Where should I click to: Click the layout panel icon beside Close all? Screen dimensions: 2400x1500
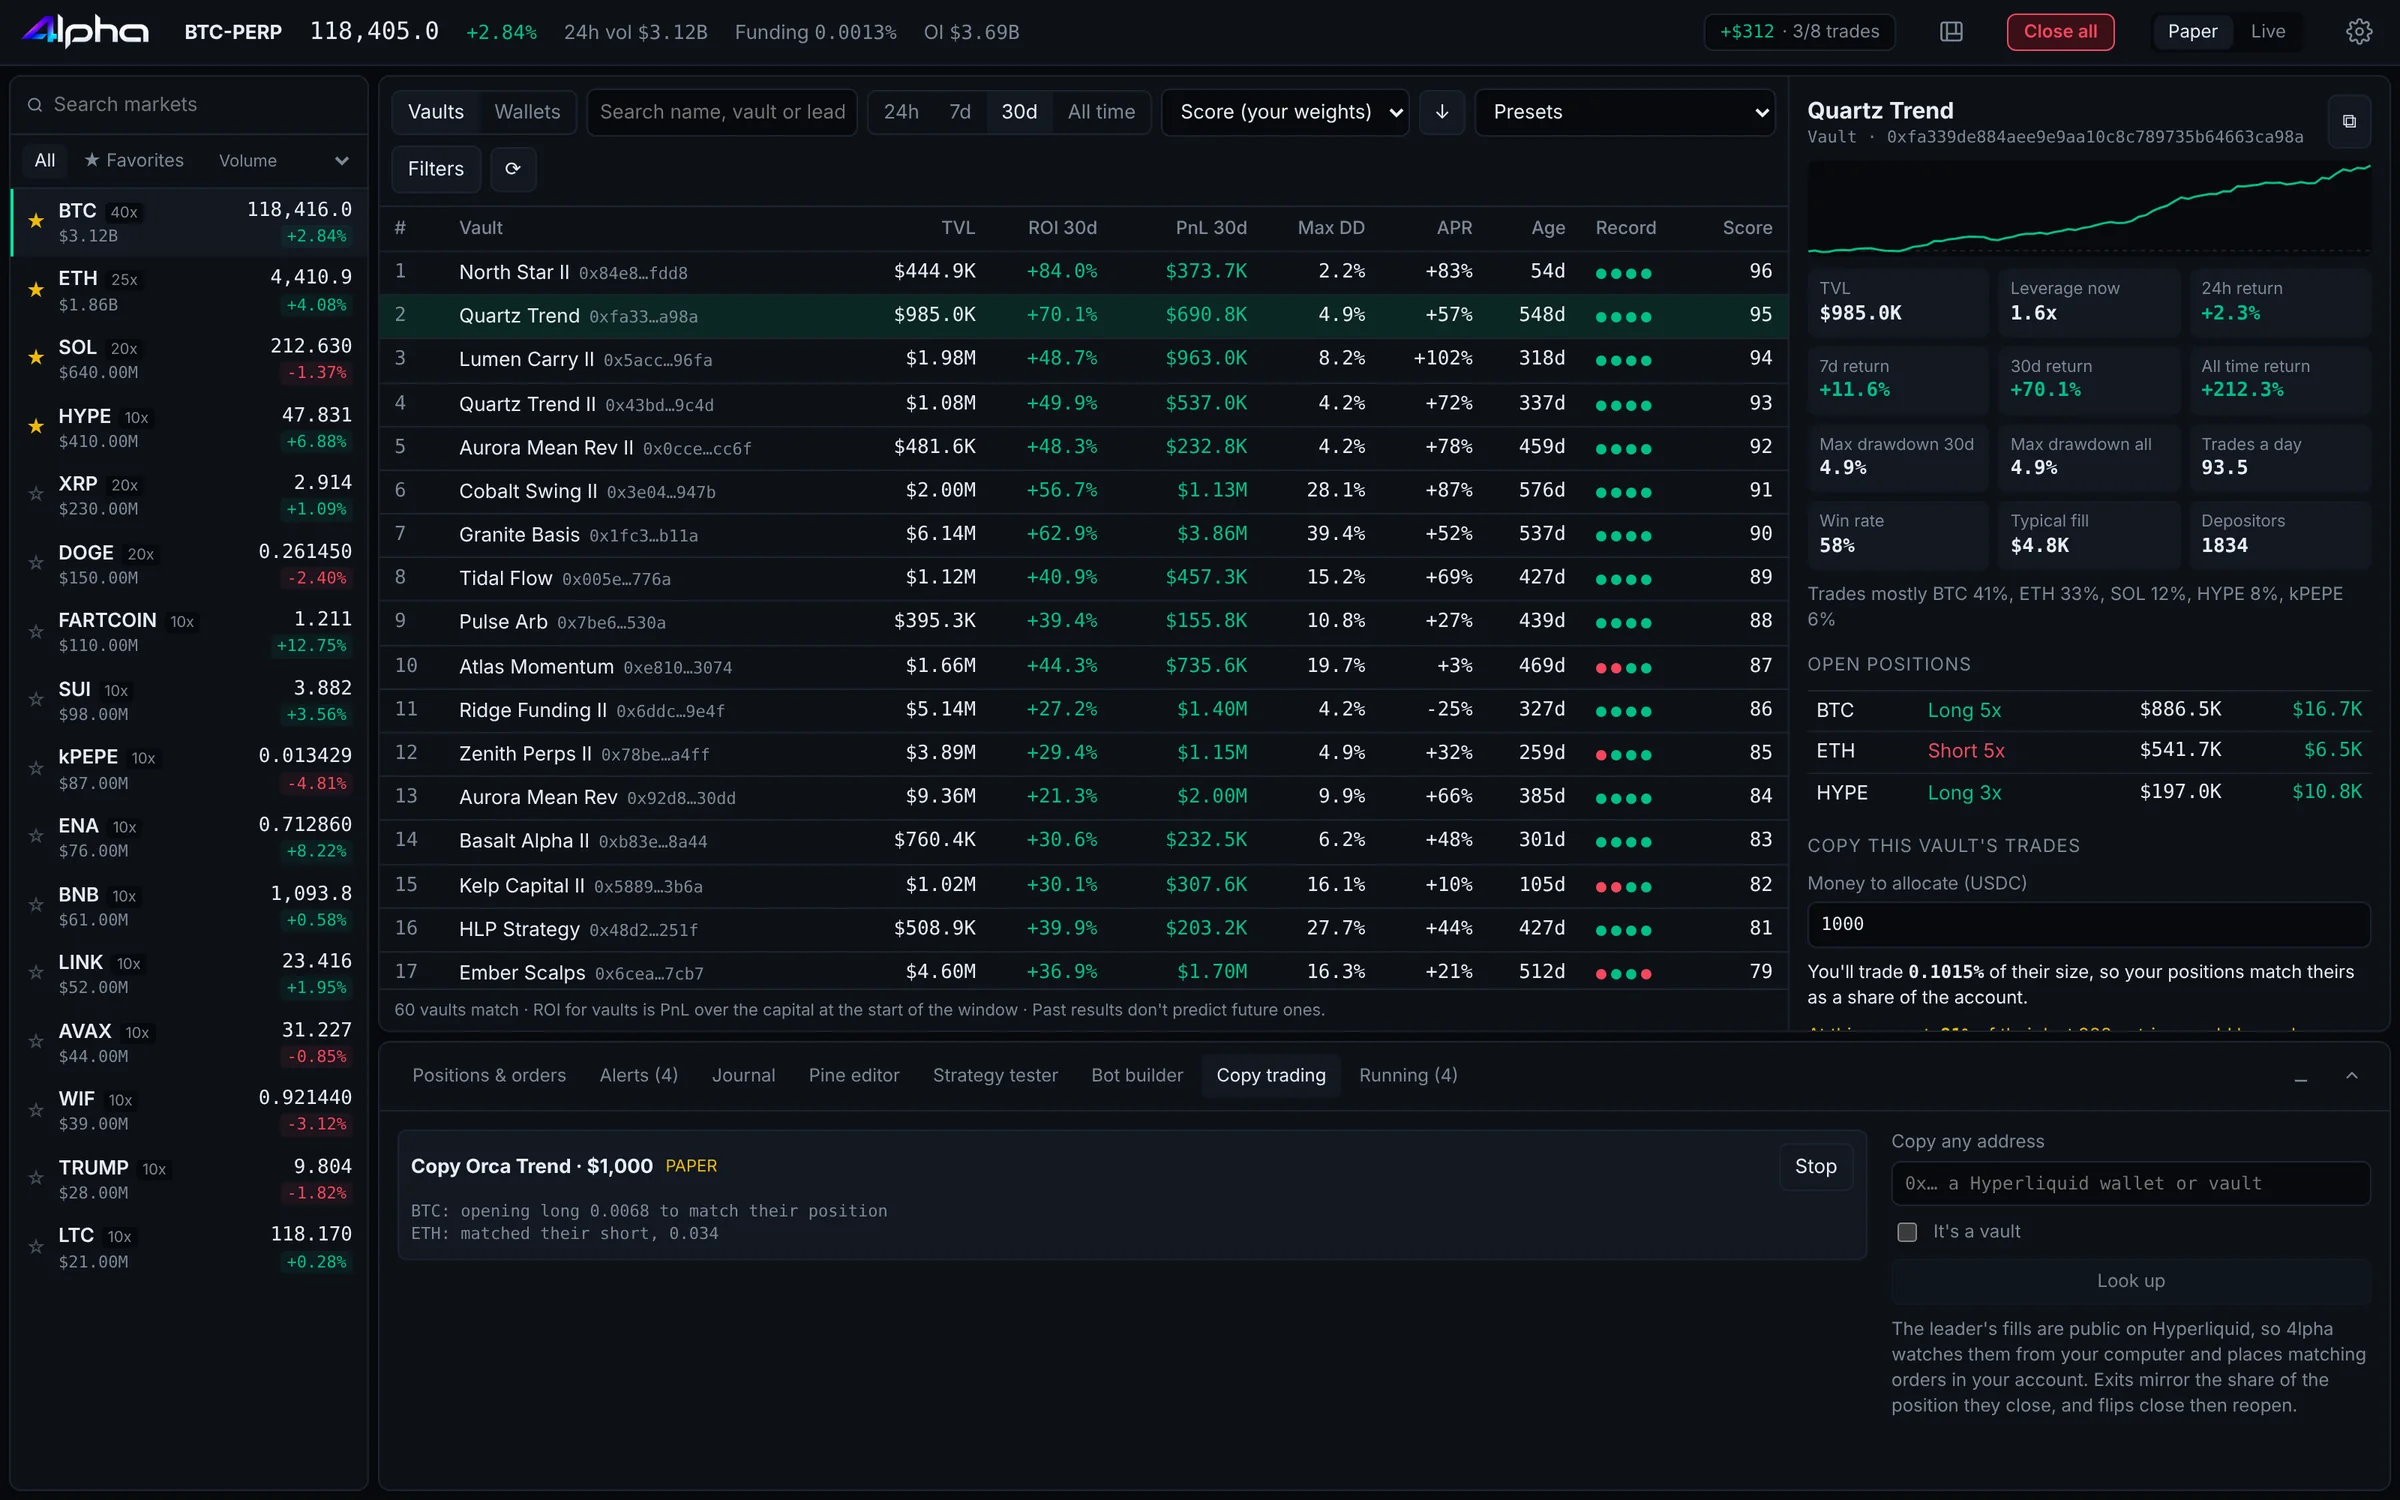point(1951,32)
